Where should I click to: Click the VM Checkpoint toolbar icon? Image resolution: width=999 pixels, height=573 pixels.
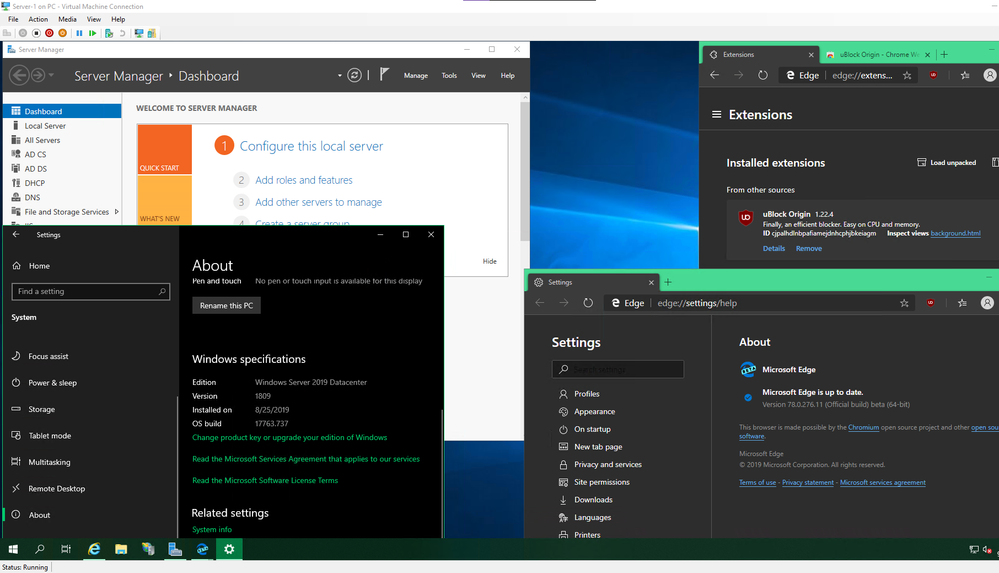click(109, 33)
